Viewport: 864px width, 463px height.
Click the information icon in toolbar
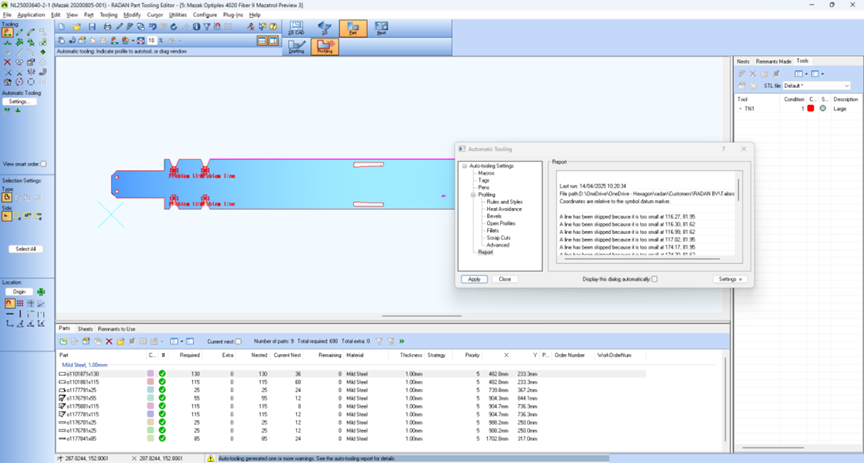coord(196,26)
